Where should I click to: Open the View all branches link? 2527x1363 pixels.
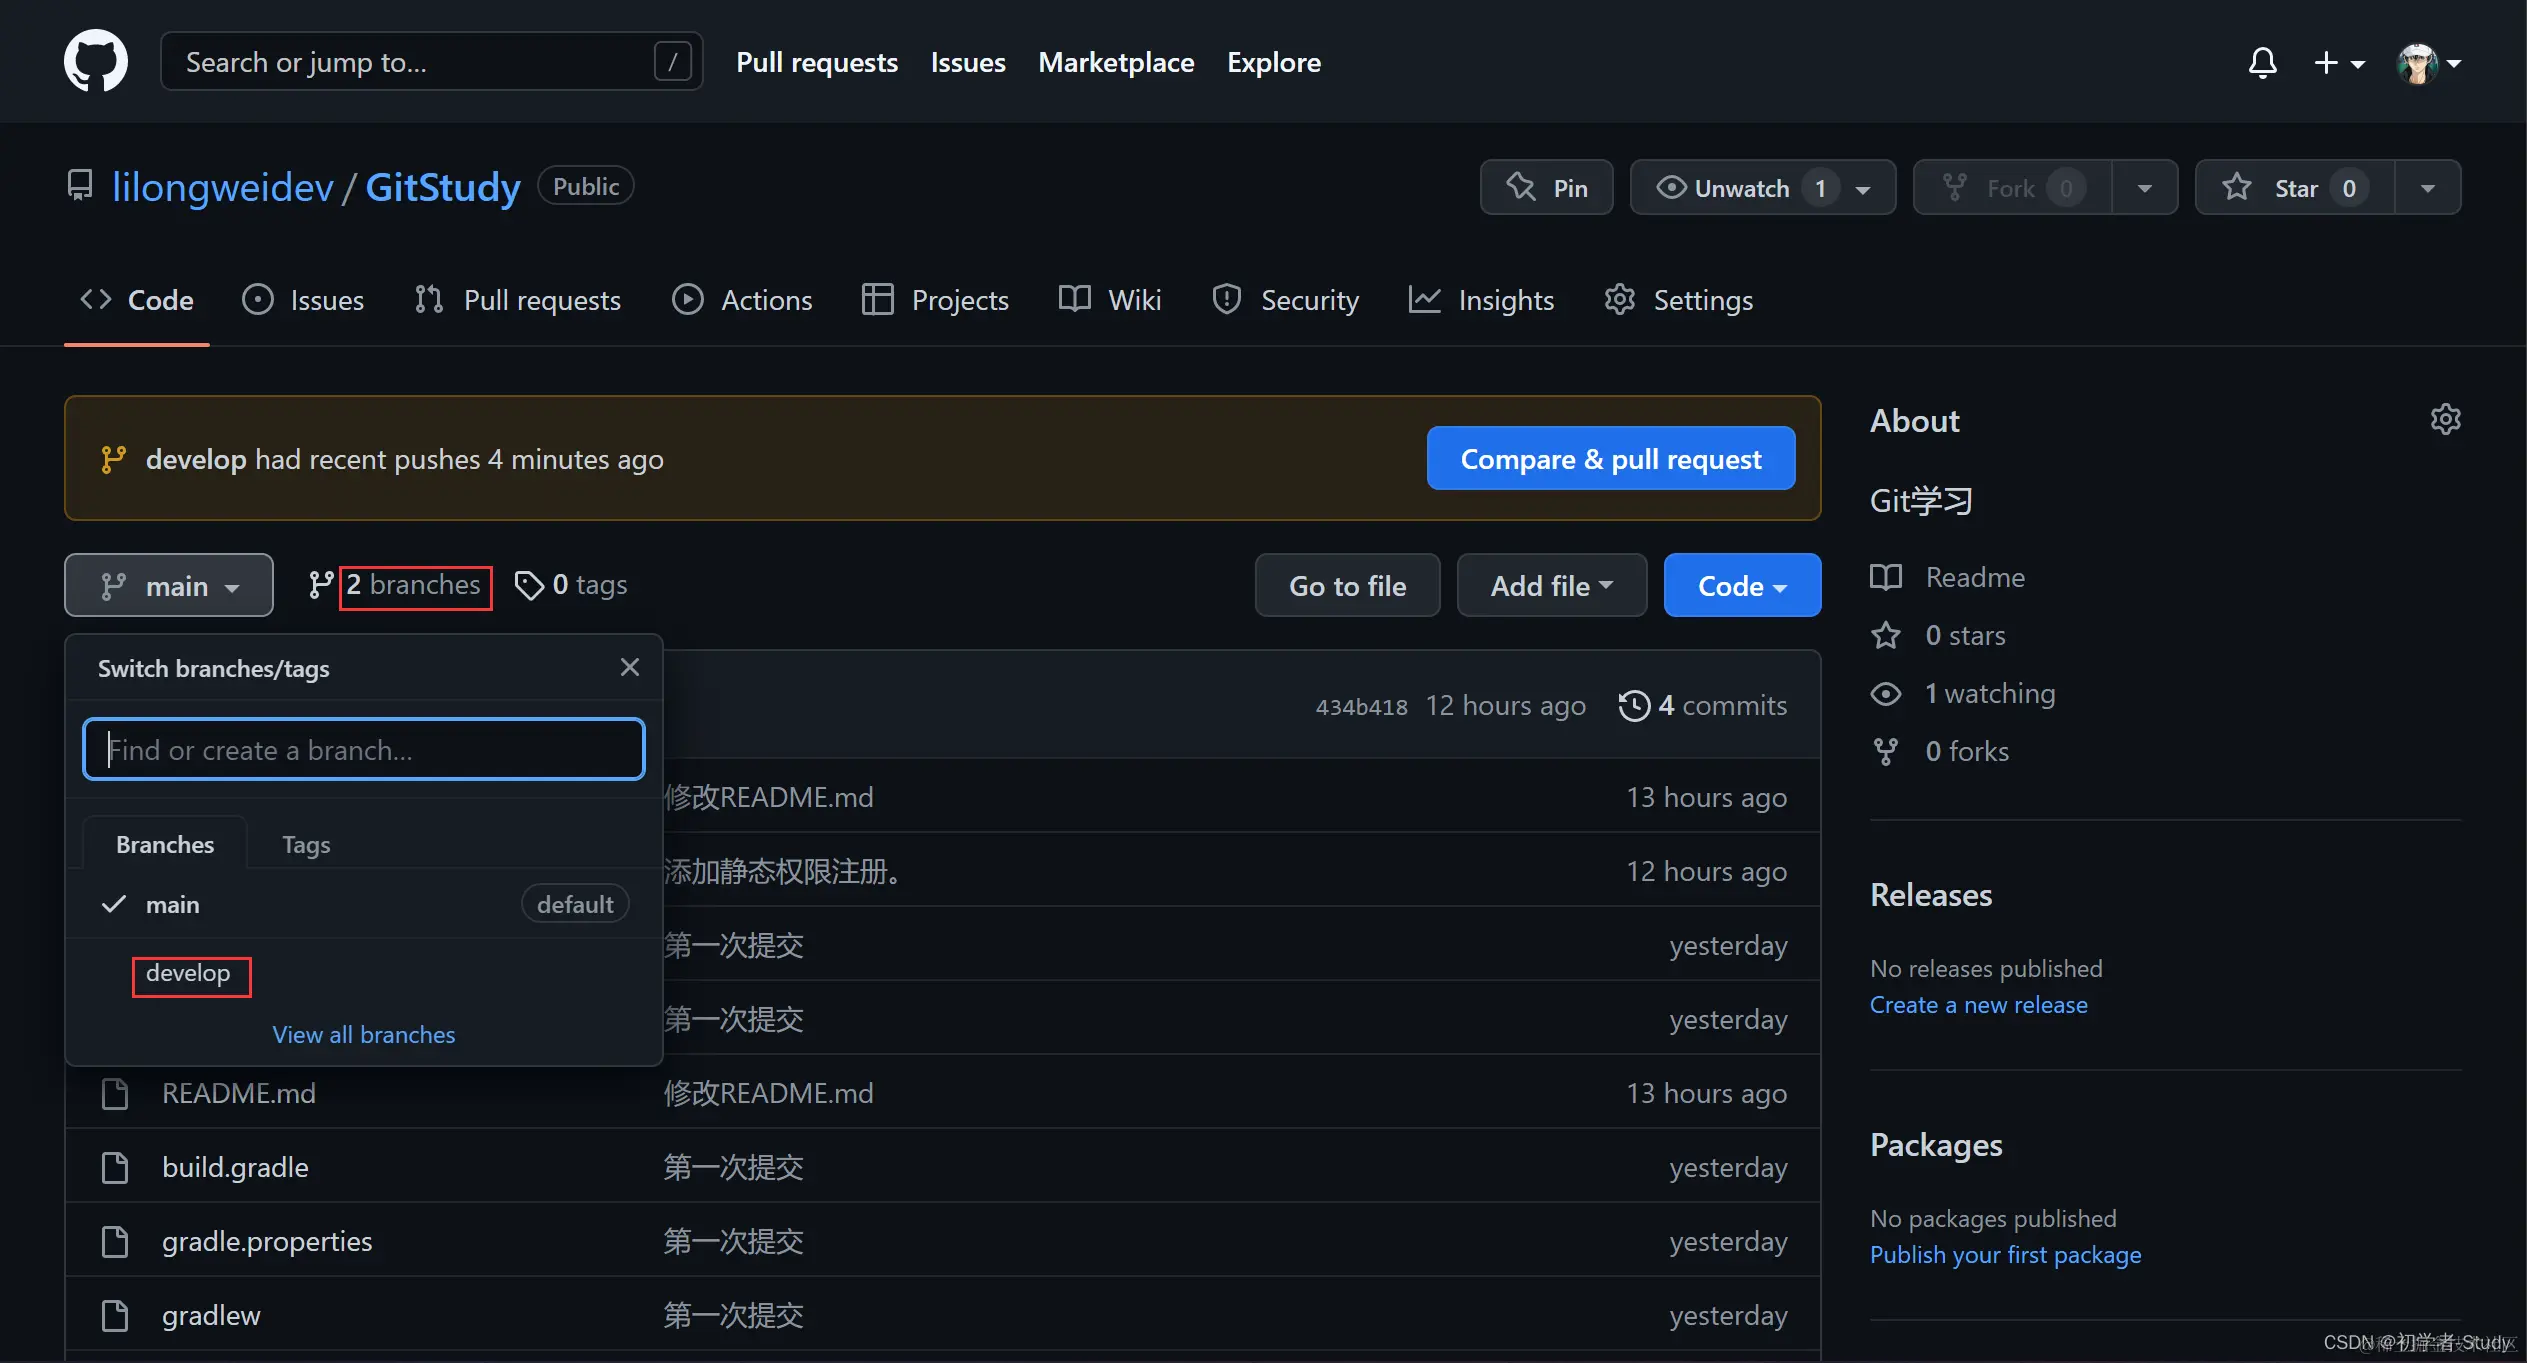[363, 1034]
